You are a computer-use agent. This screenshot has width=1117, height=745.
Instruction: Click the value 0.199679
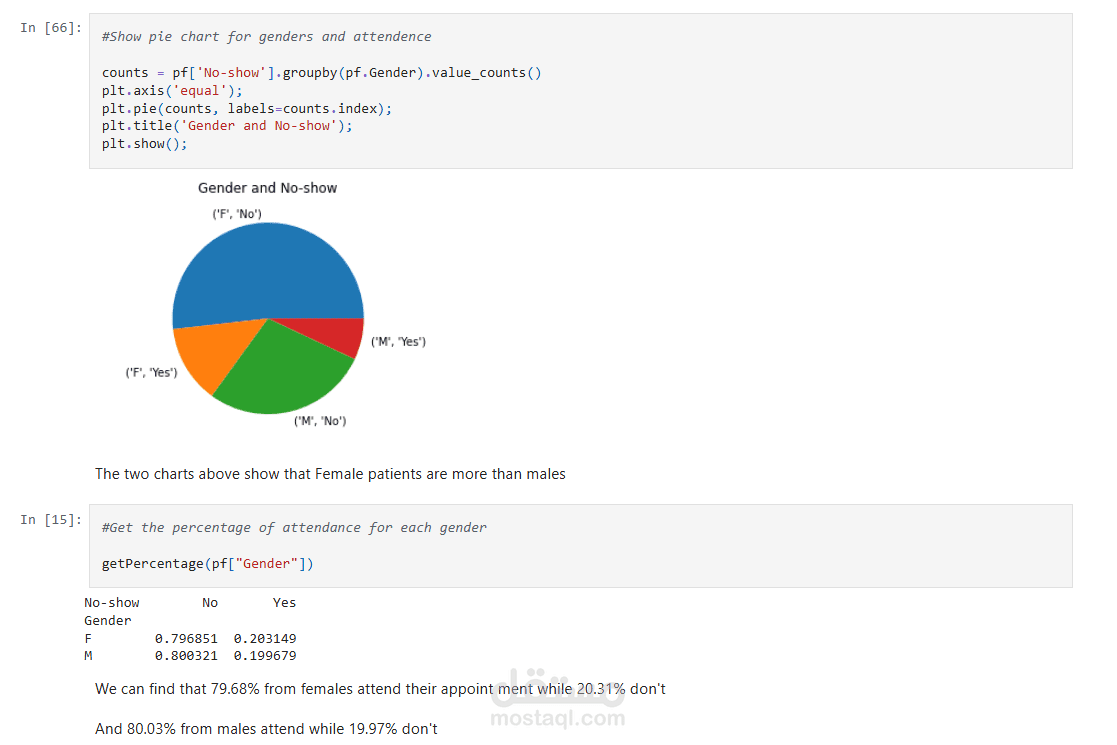(x=265, y=655)
